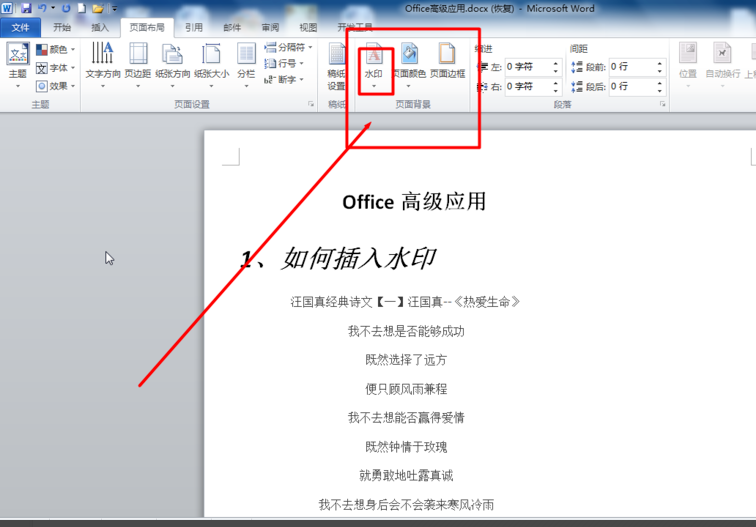Click the line '汪国真经典诗文【一】汪国真--《热爱生命》'
The image size is (756, 527).
click(x=405, y=302)
